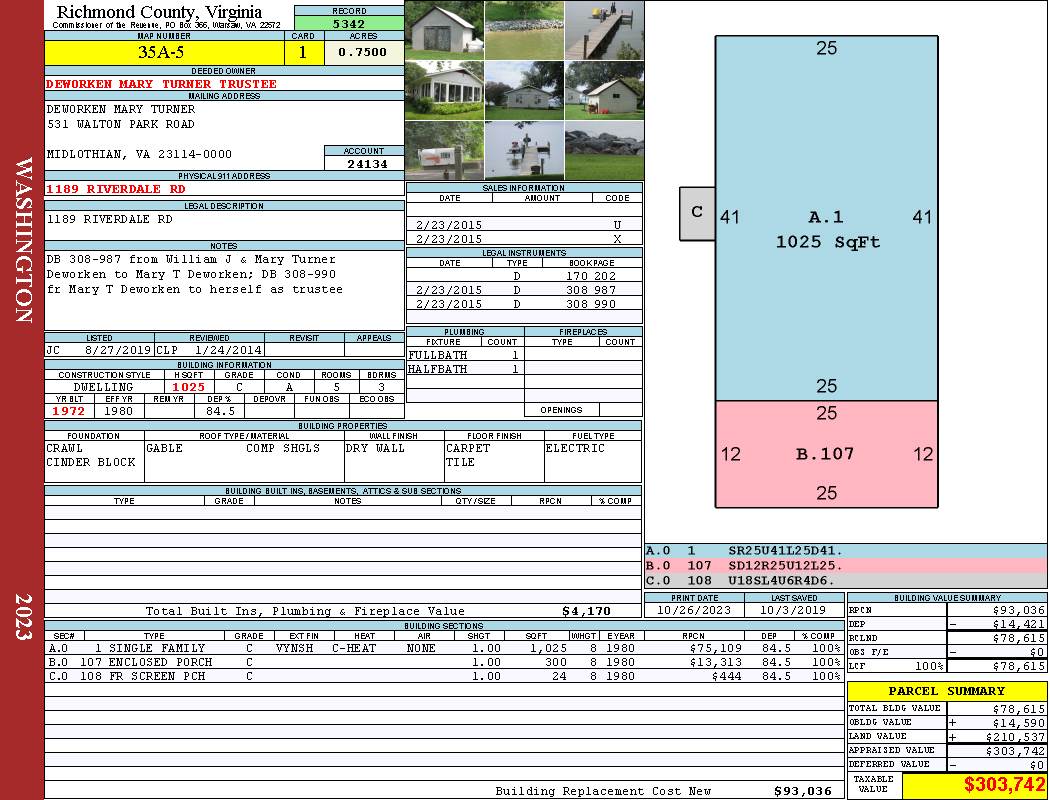Click MIDLOTHIAN, VA 23114-0000 text
The width and height of the screenshot is (1050, 800).
[139, 154]
